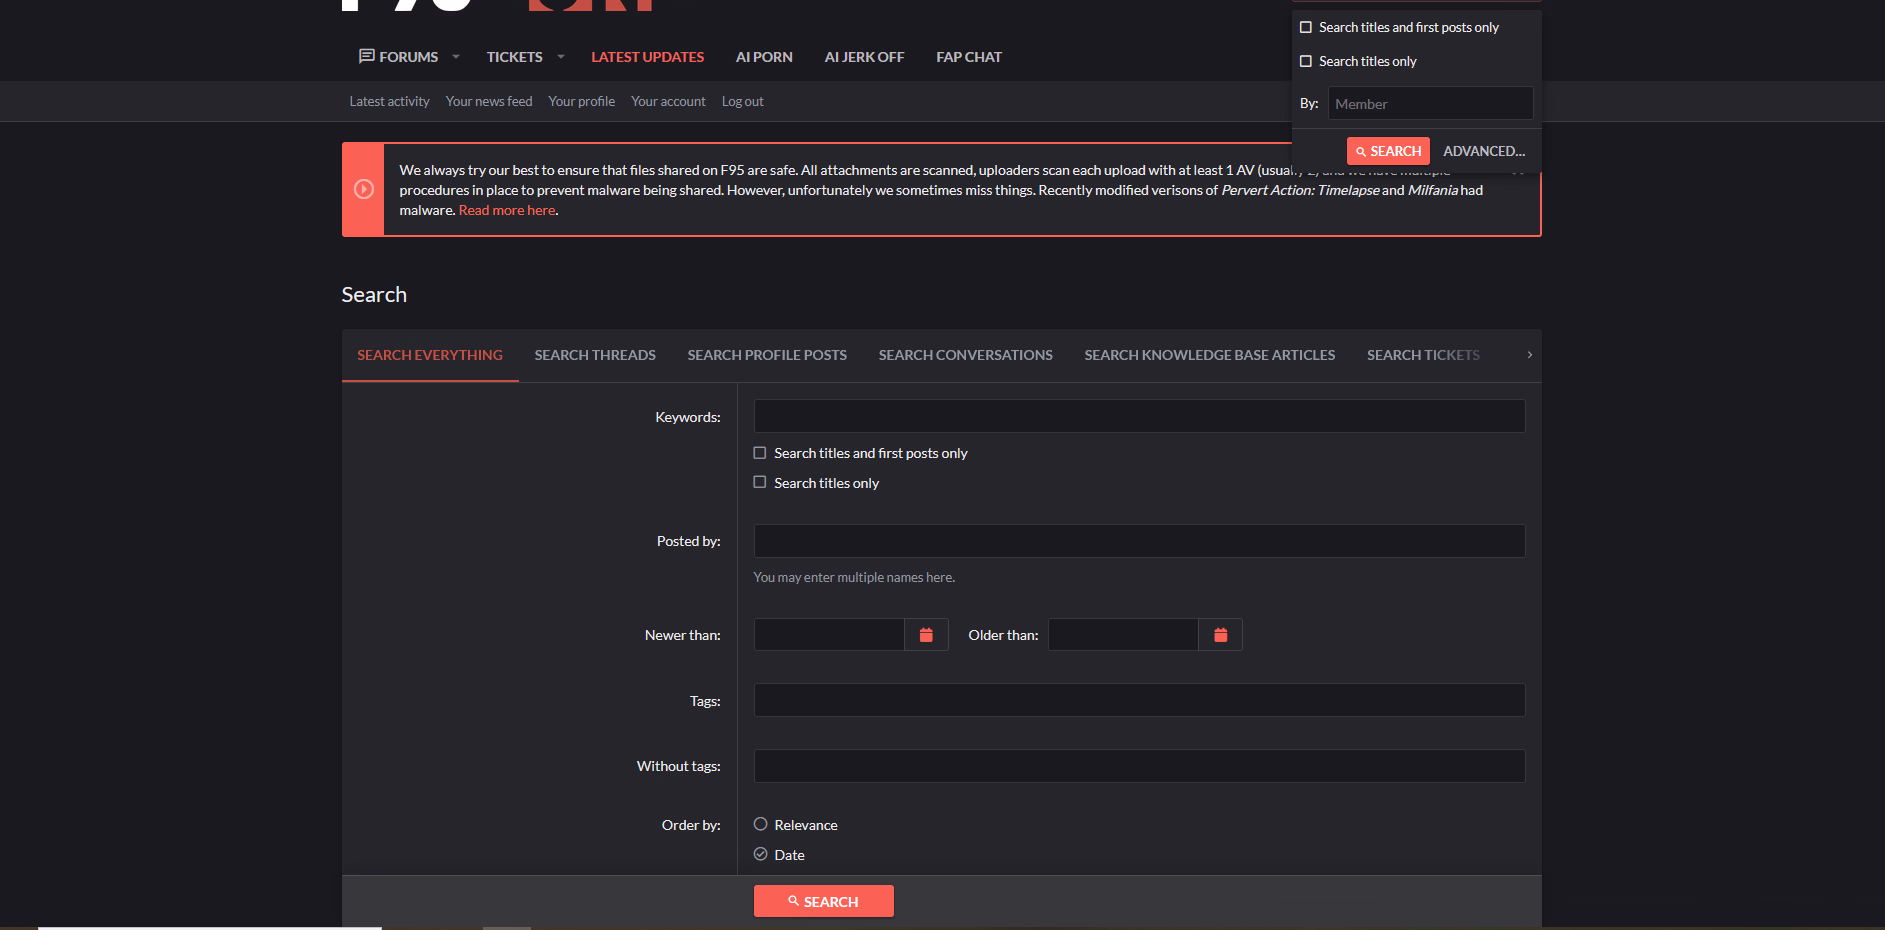Viewport: 1885px width, 930px height.
Task: Open the Older than calendar picker
Action: (x=1220, y=635)
